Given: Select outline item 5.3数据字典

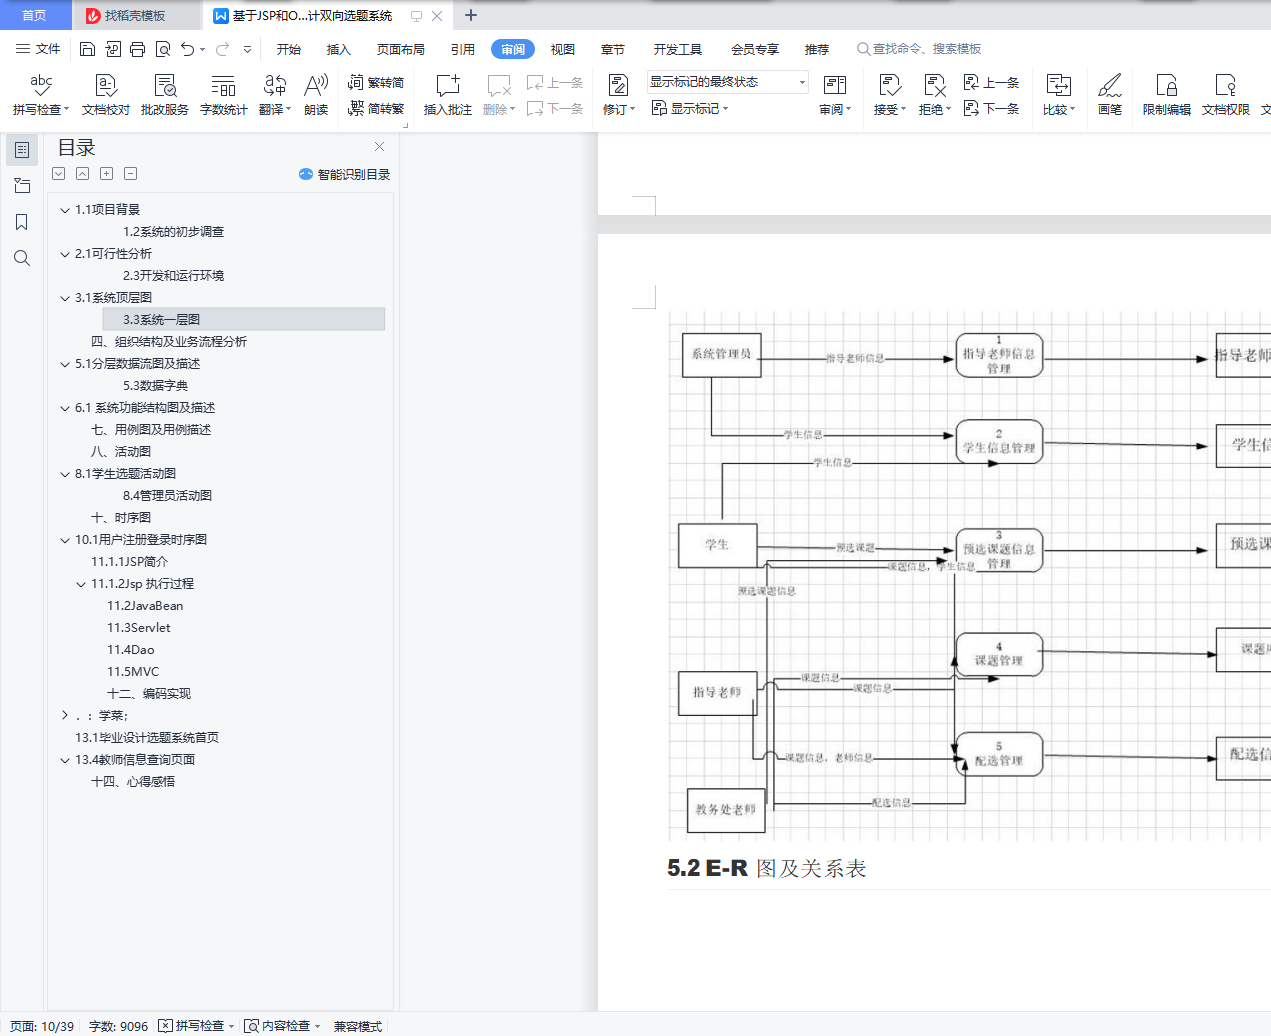Looking at the screenshot, I should point(155,386).
